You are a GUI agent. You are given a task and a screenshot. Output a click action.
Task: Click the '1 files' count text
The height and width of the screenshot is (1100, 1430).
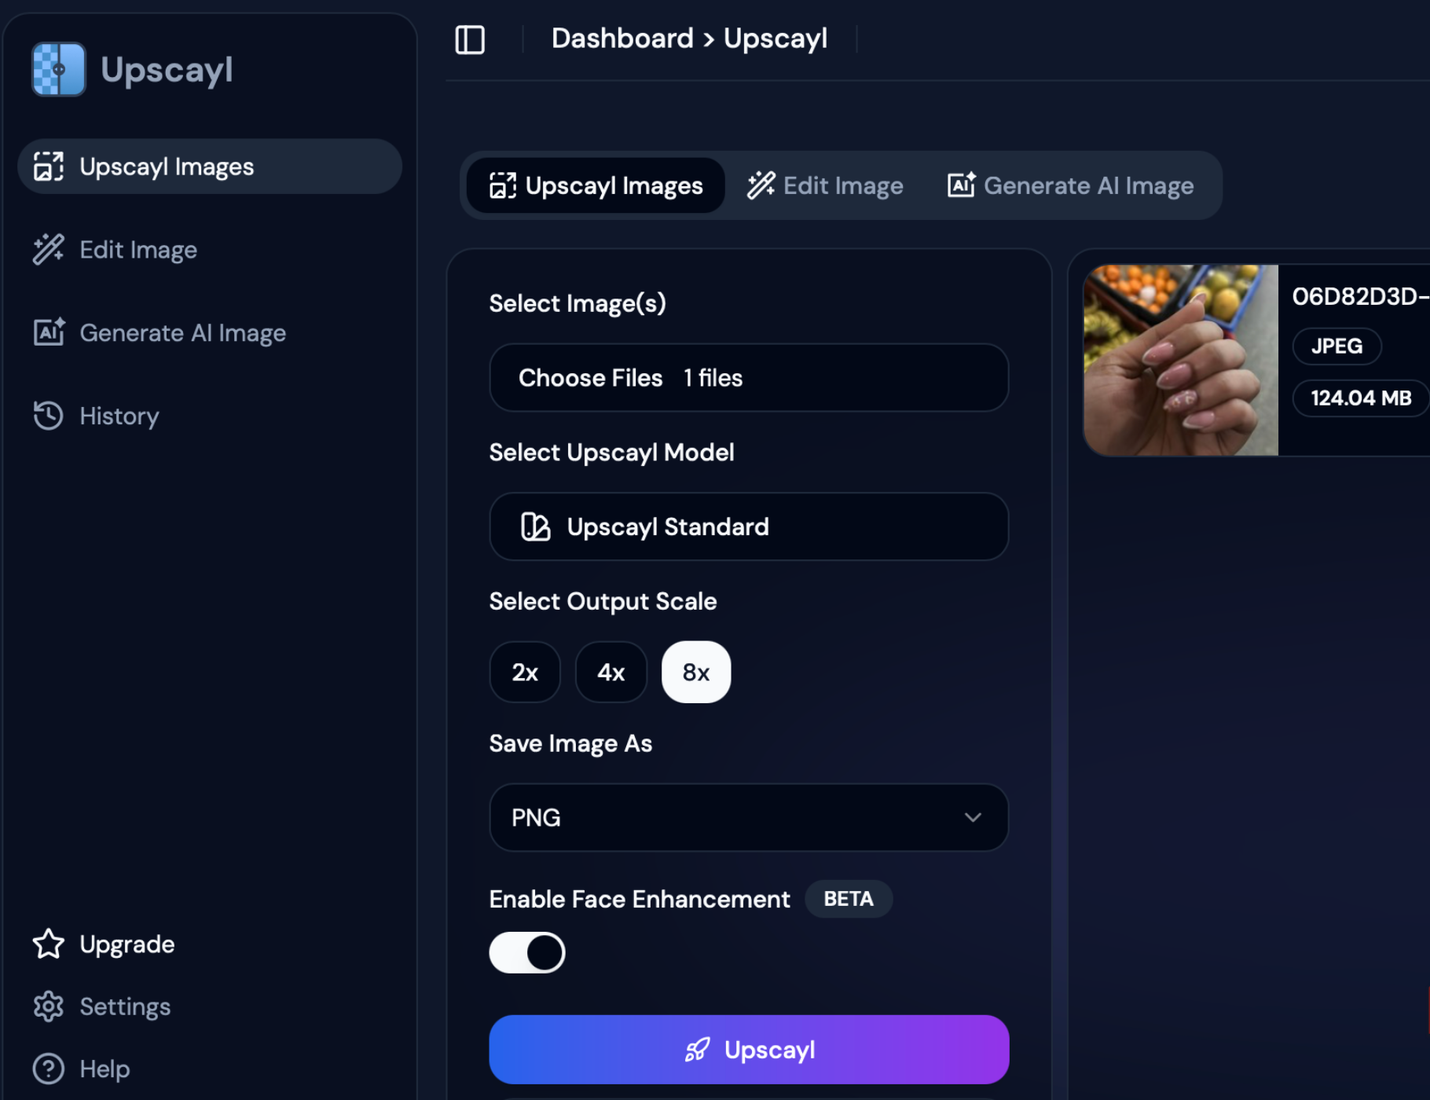coord(713,378)
